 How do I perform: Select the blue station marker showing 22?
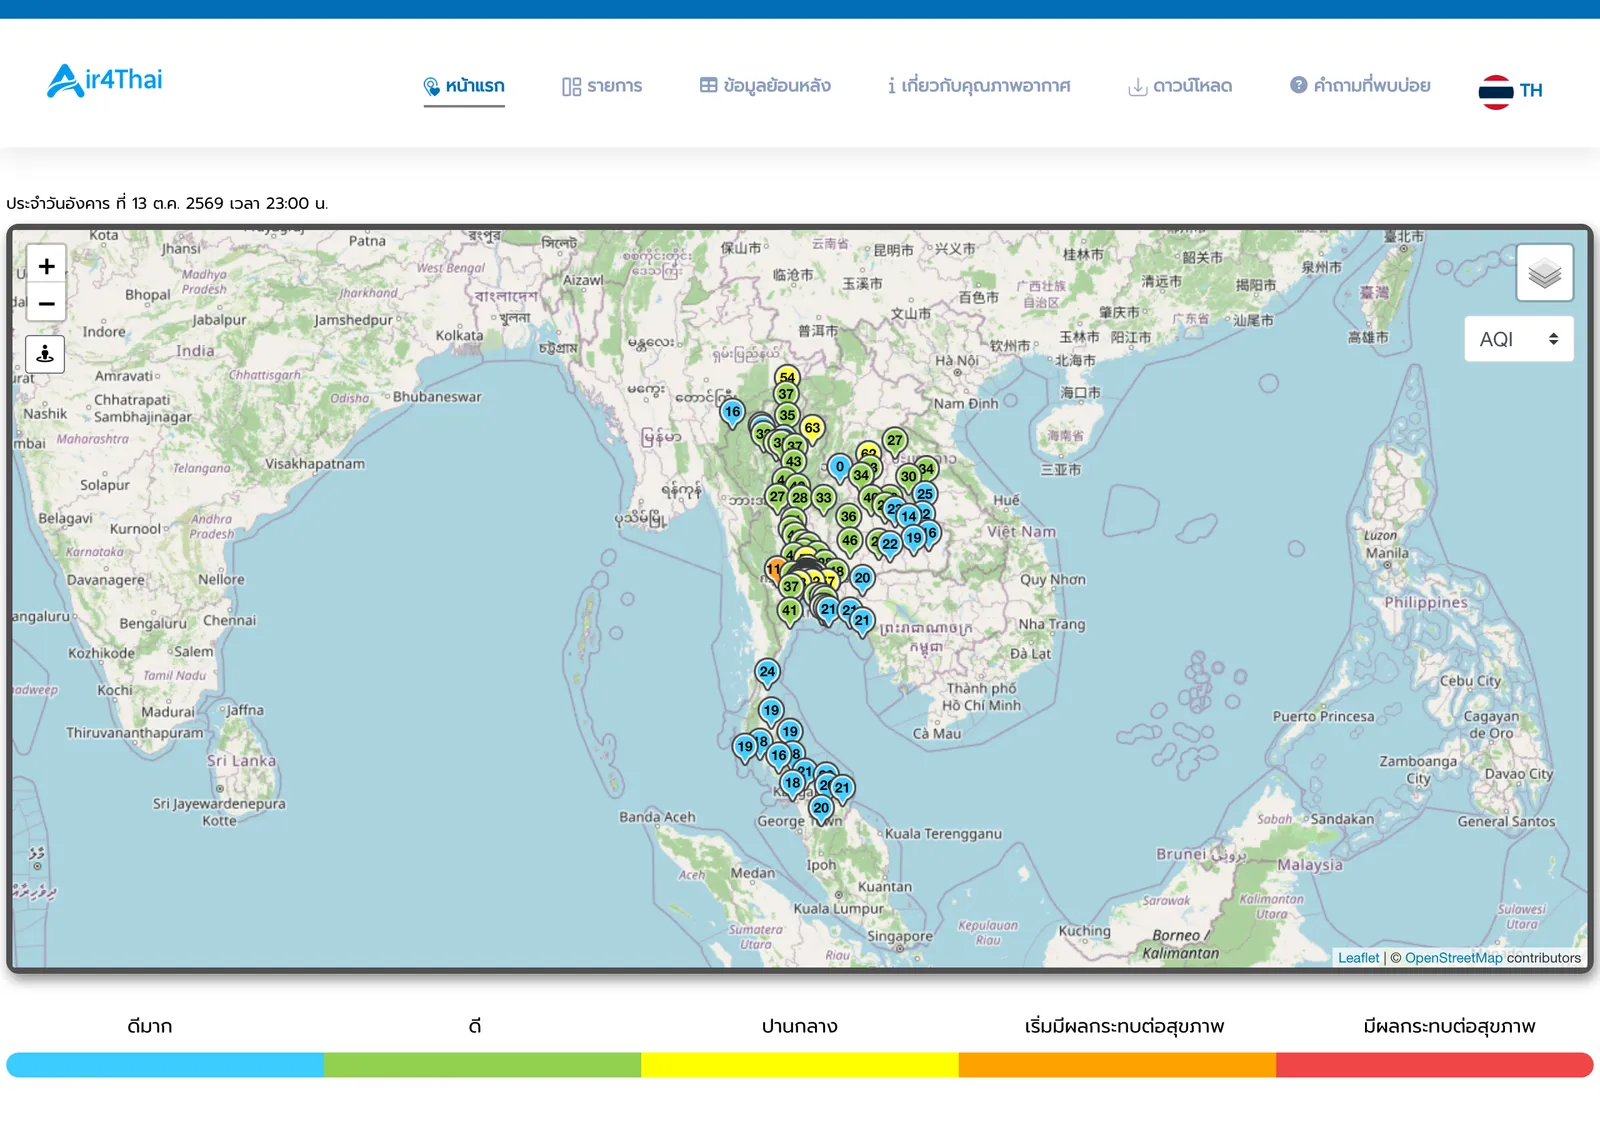889,546
